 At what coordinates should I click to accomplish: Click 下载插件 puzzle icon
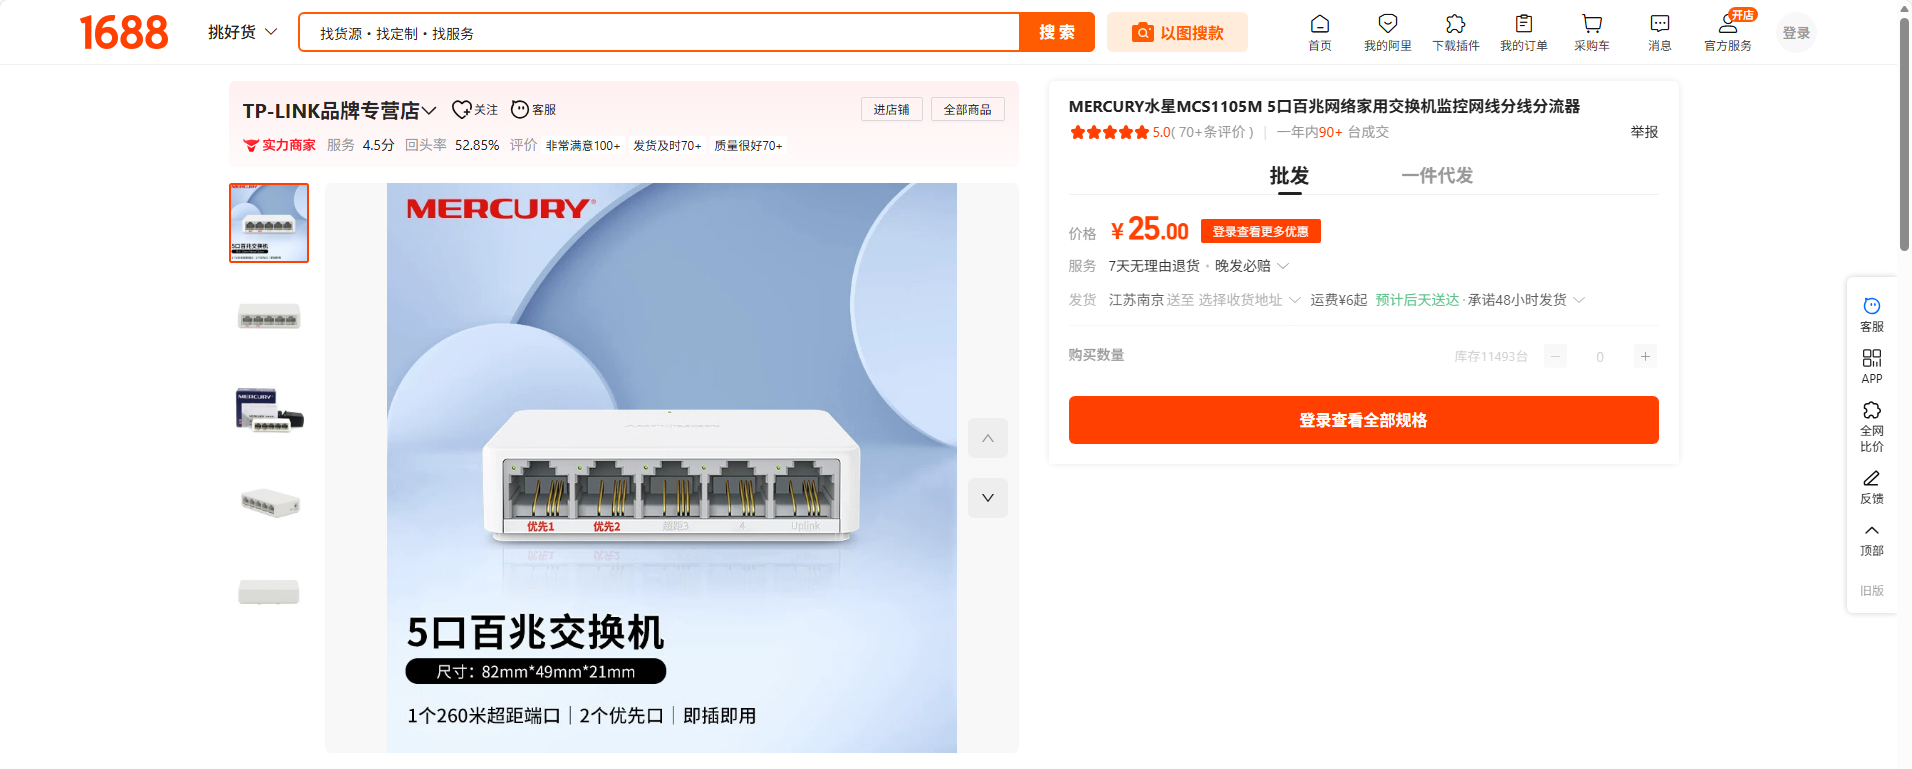1456,32
